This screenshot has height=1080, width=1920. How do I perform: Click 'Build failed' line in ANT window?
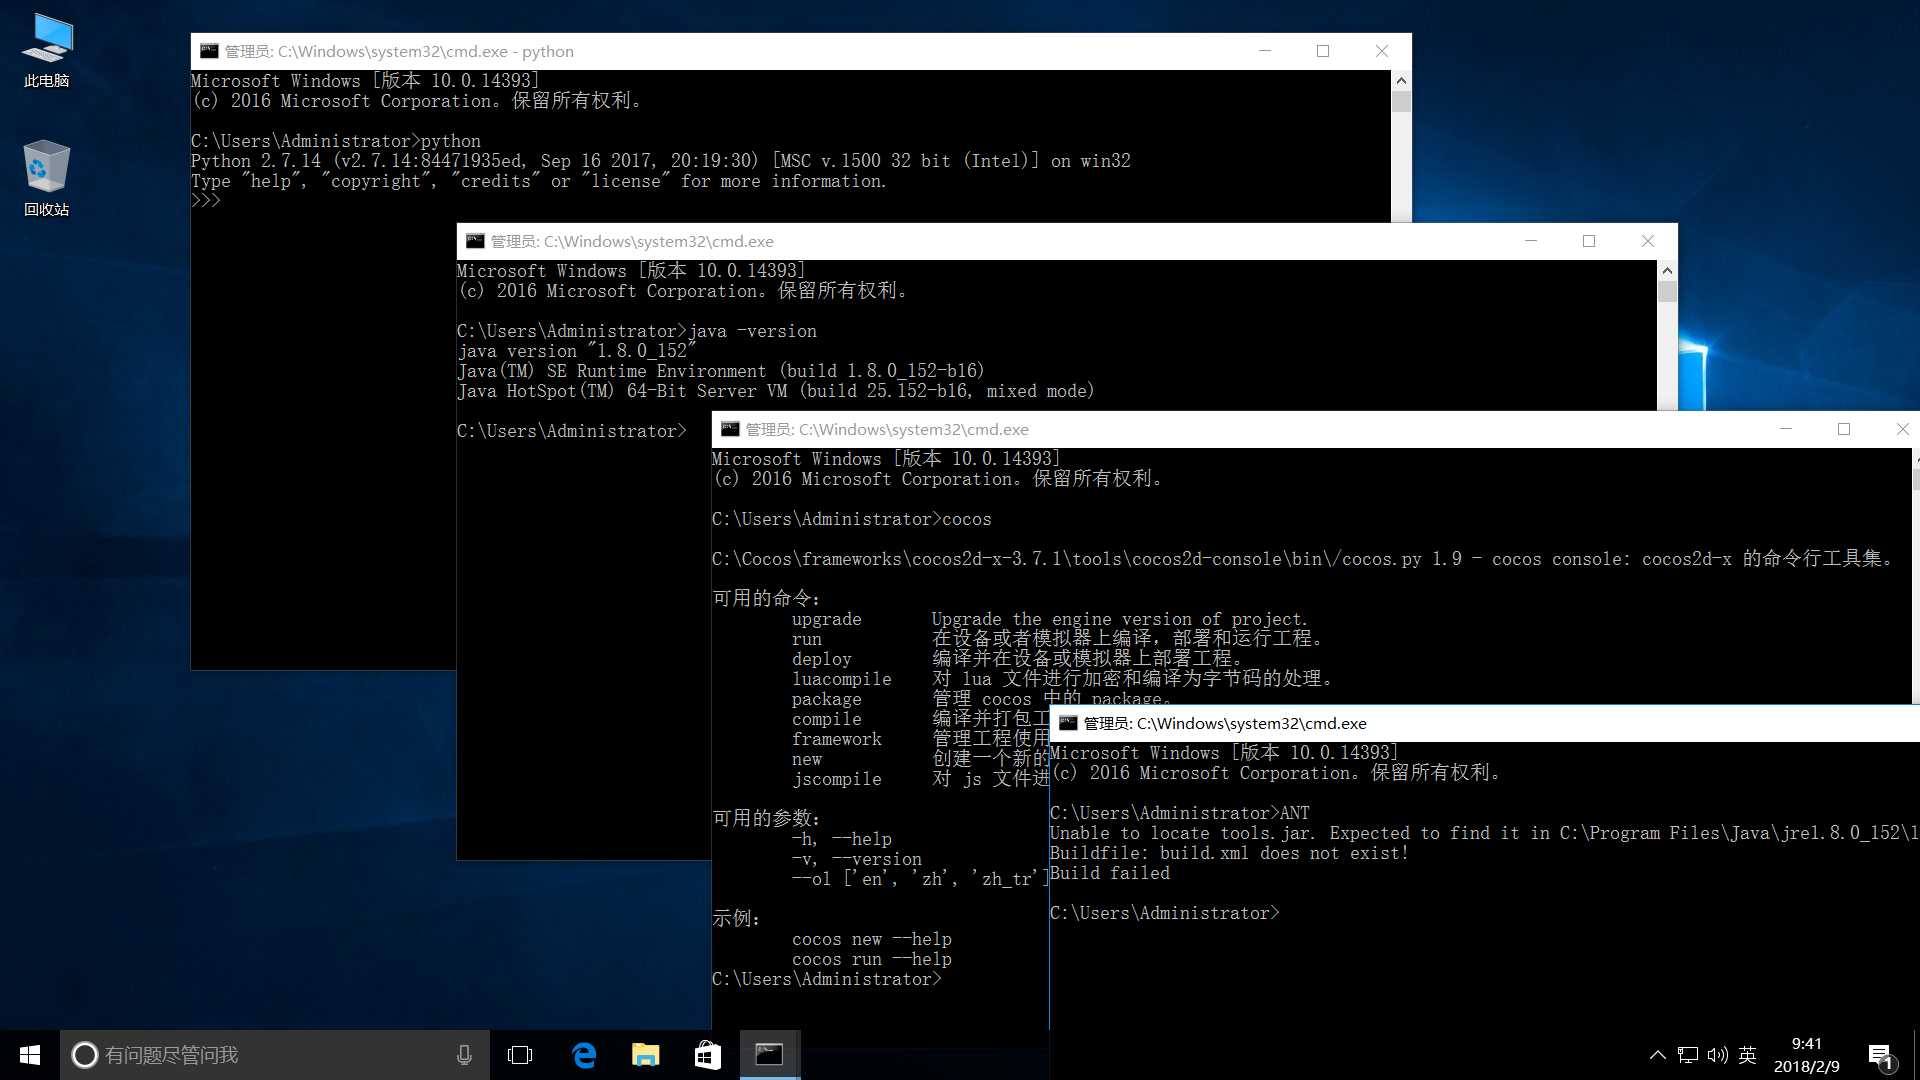(1110, 873)
